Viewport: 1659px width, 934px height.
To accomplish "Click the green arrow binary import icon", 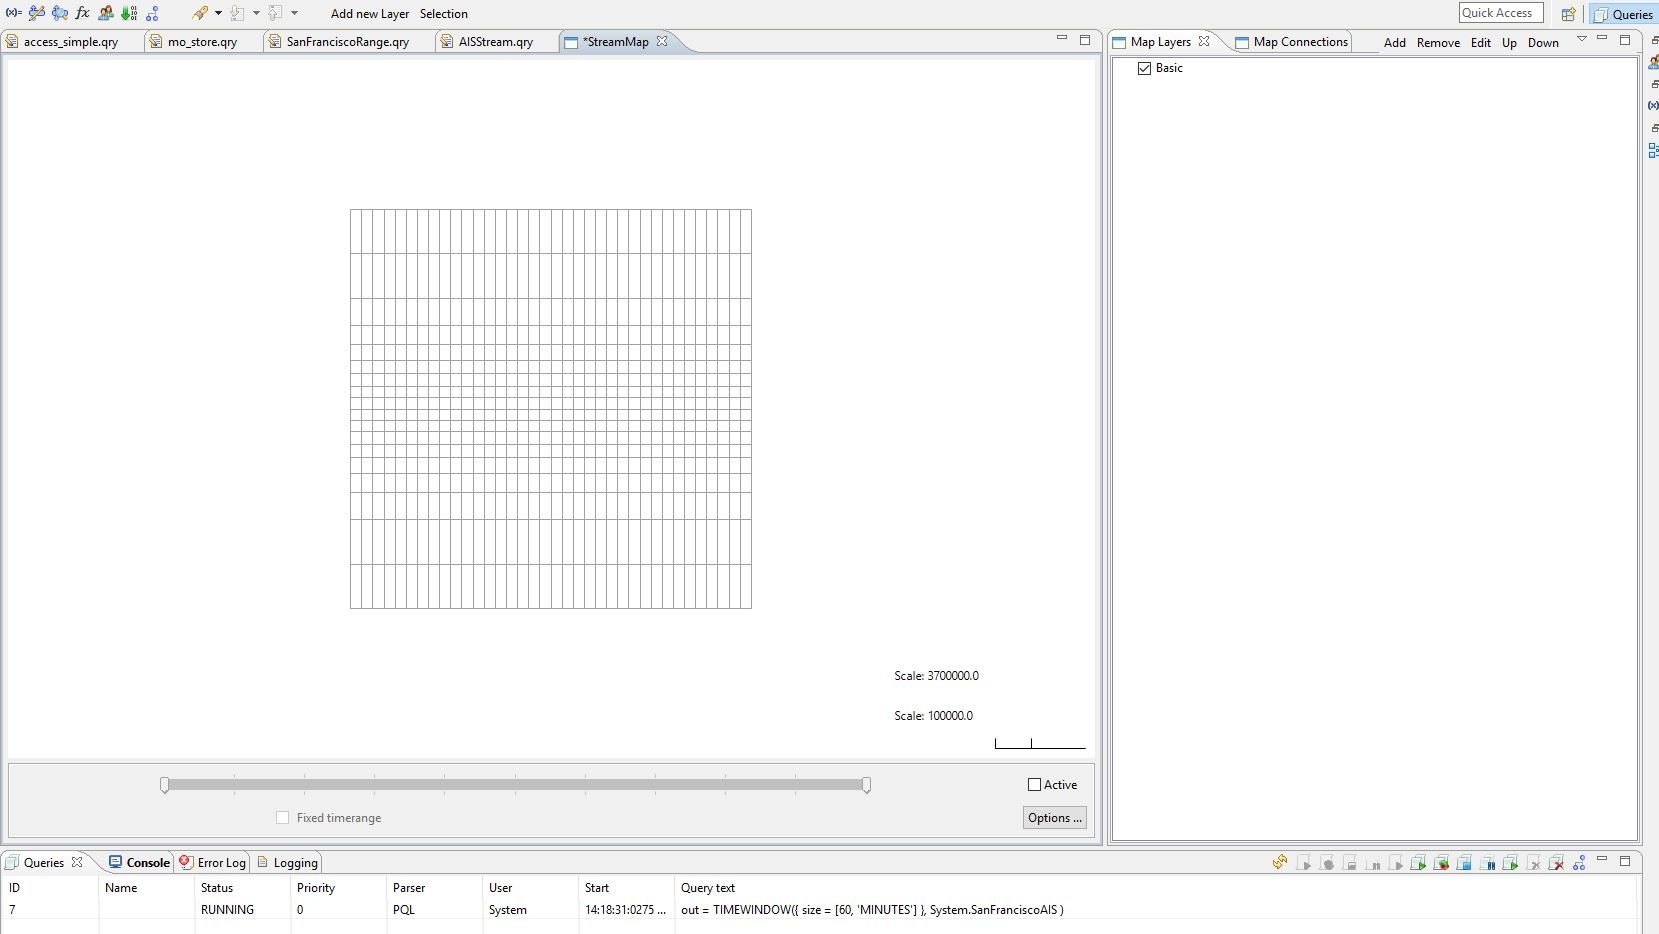I will [x=129, y=13].
